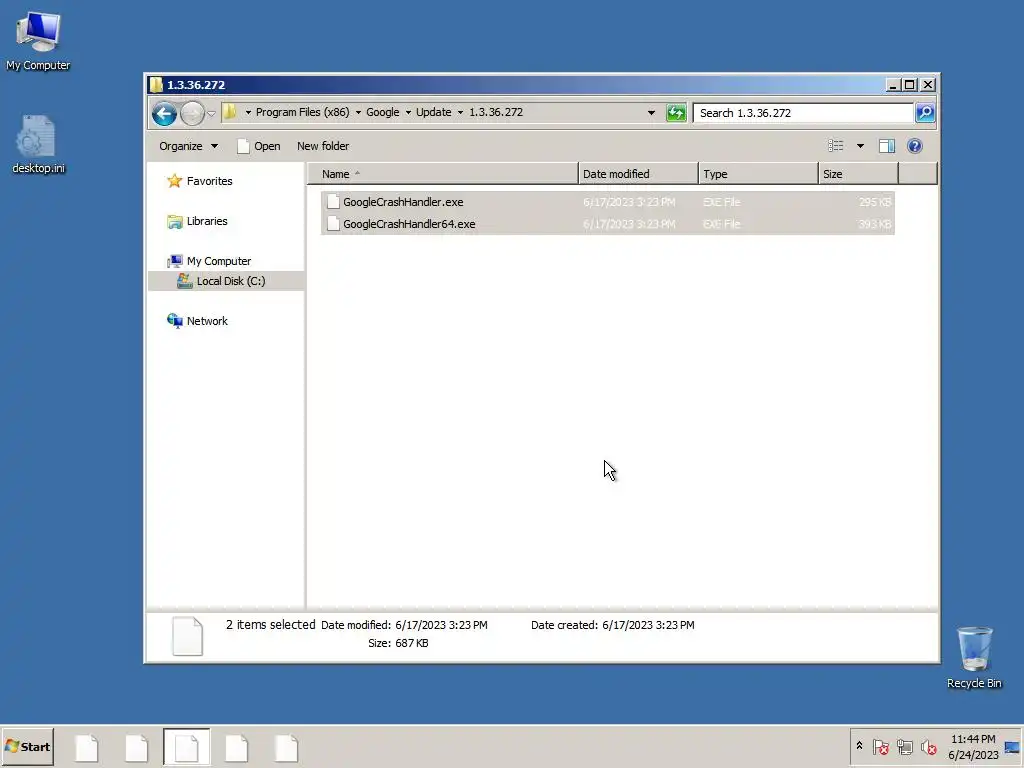Click the 1.3.36.272 breadcrumb
Viewport: 1024px width, 768px height.
[496, 112]
